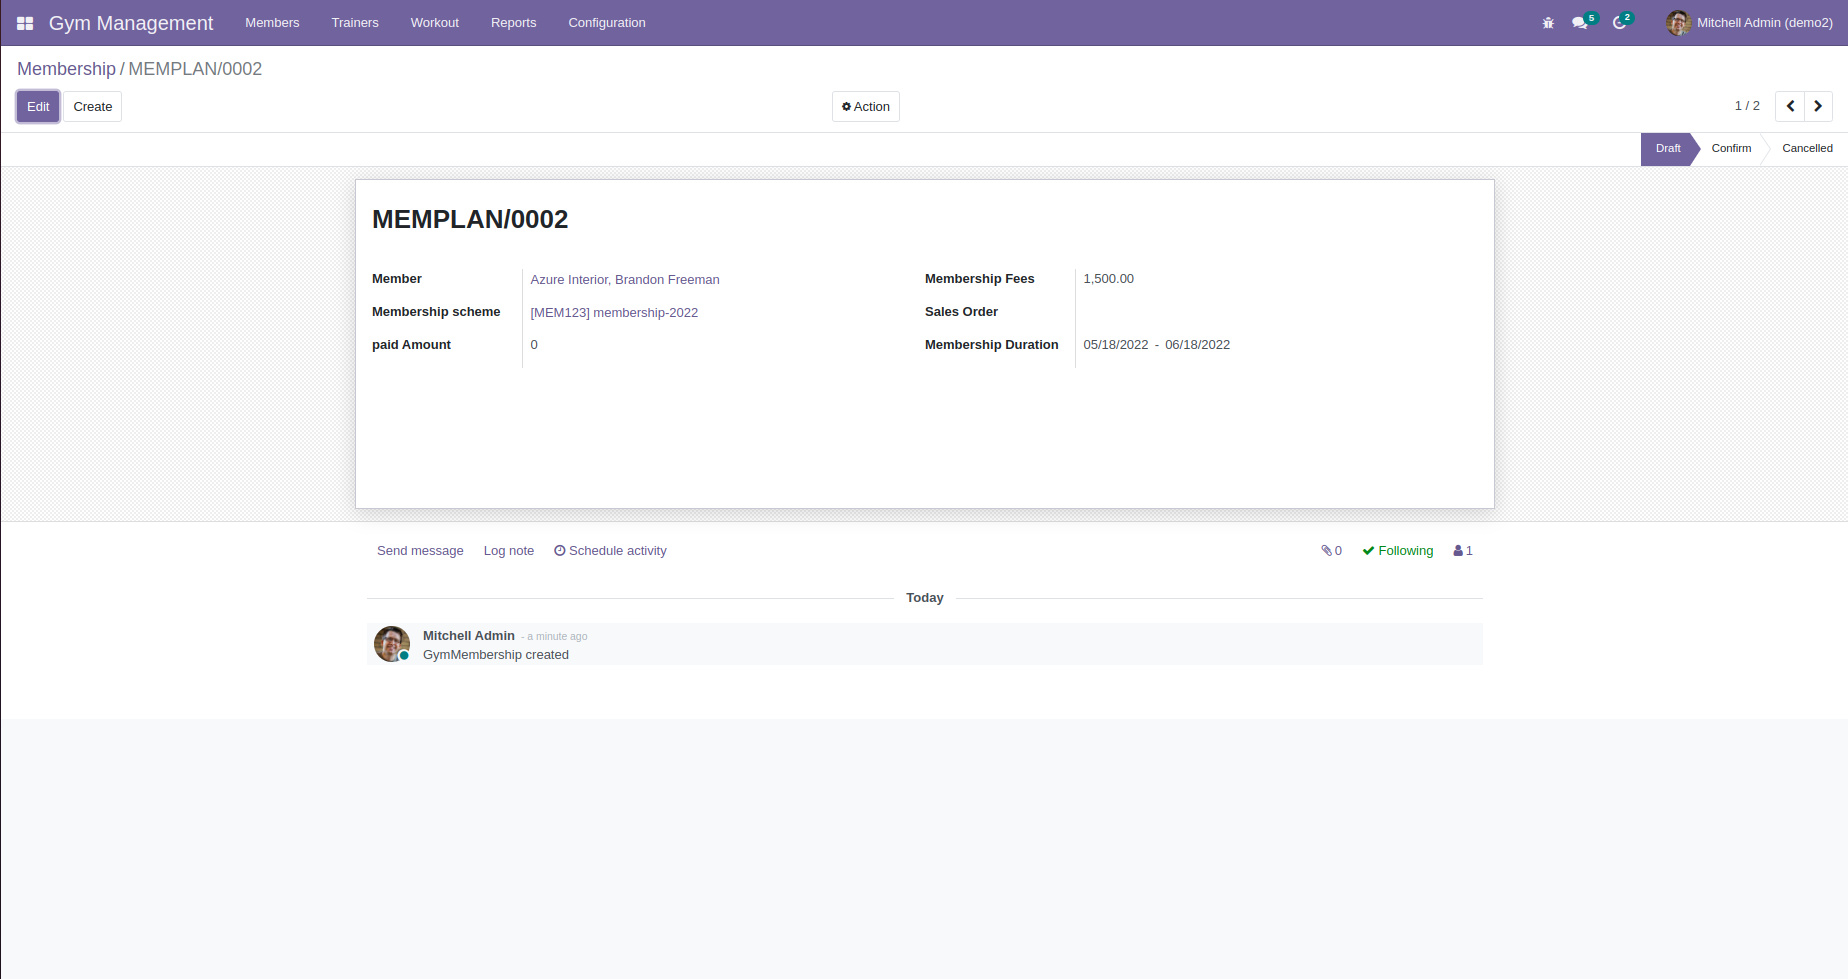Go back to Membership breadcrumb
1848x979 pixels.
tap(67, 69)
